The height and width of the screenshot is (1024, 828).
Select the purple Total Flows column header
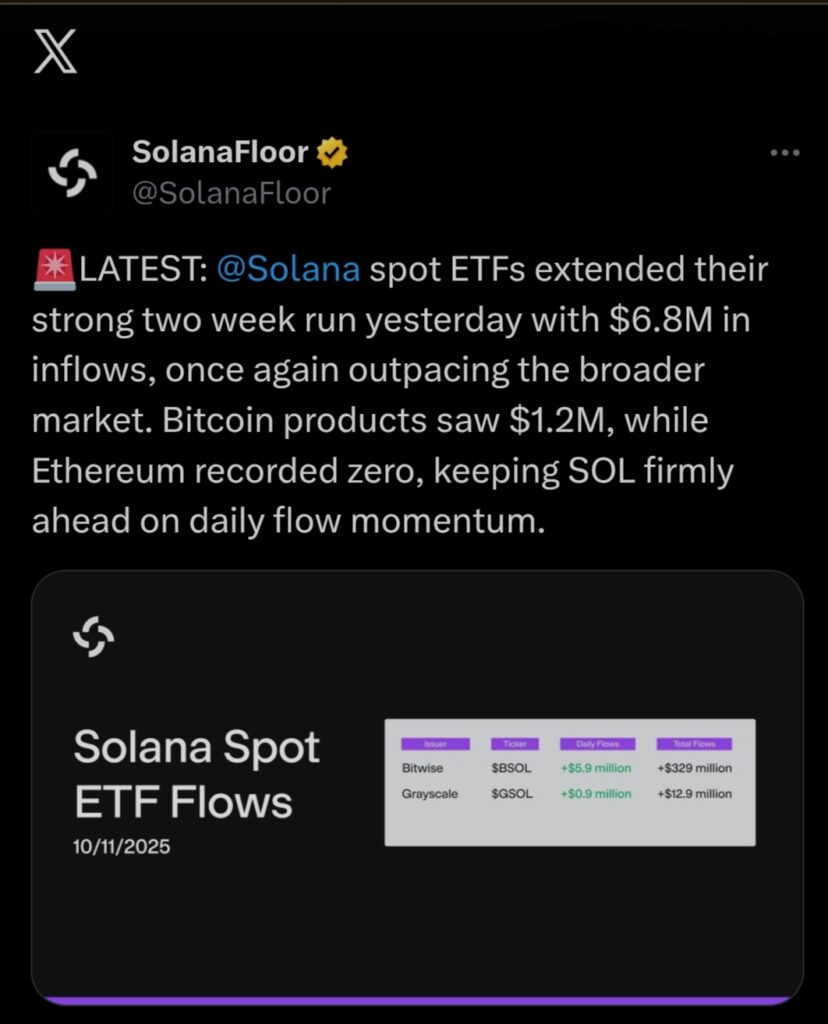pos(696,743)
